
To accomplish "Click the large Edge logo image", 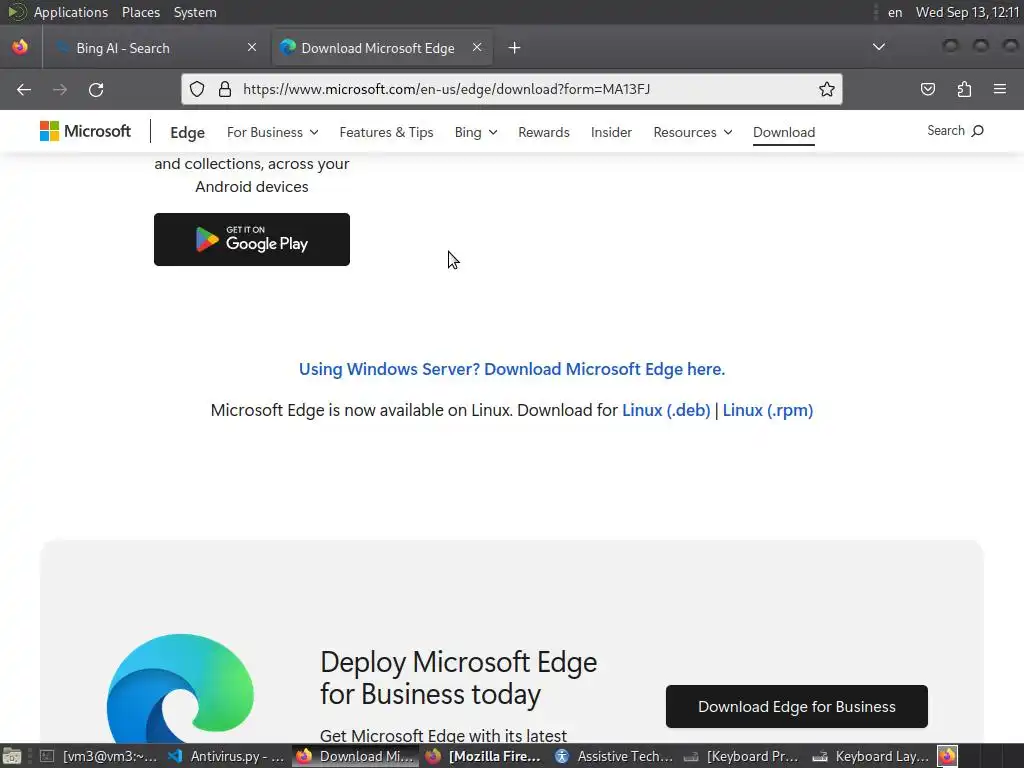I will tap(180, 688).
